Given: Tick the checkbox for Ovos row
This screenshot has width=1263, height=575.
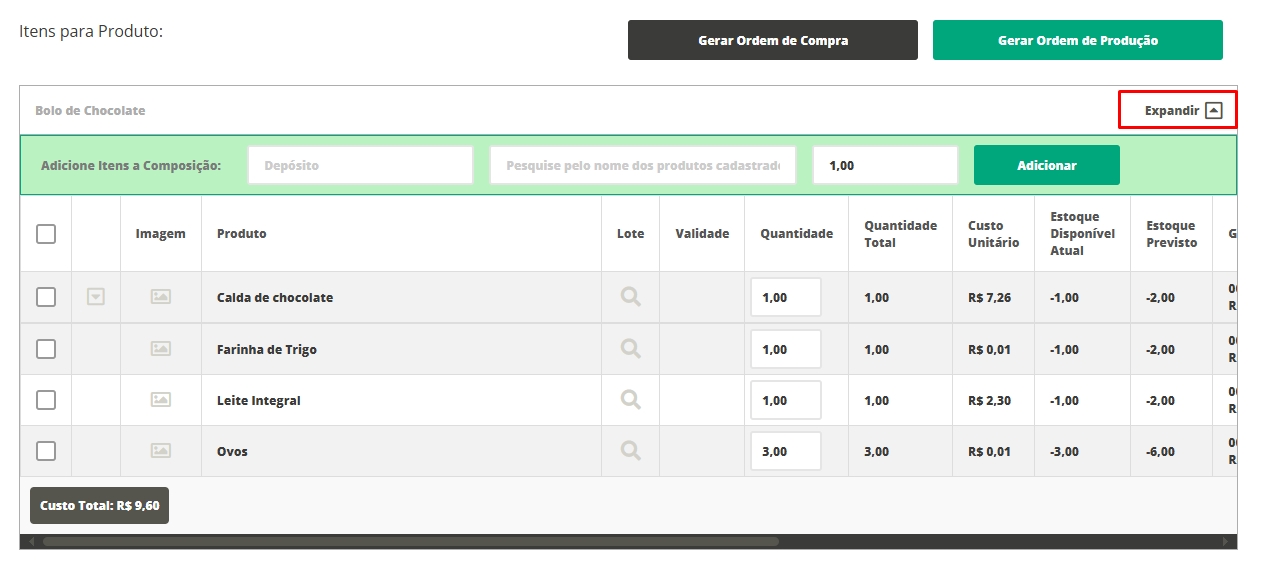Looking at the screenshot, I should [x=46, y=451].
